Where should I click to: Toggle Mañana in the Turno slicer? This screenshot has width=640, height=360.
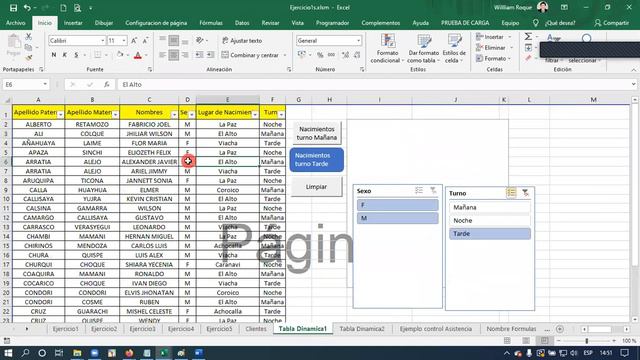490,207
